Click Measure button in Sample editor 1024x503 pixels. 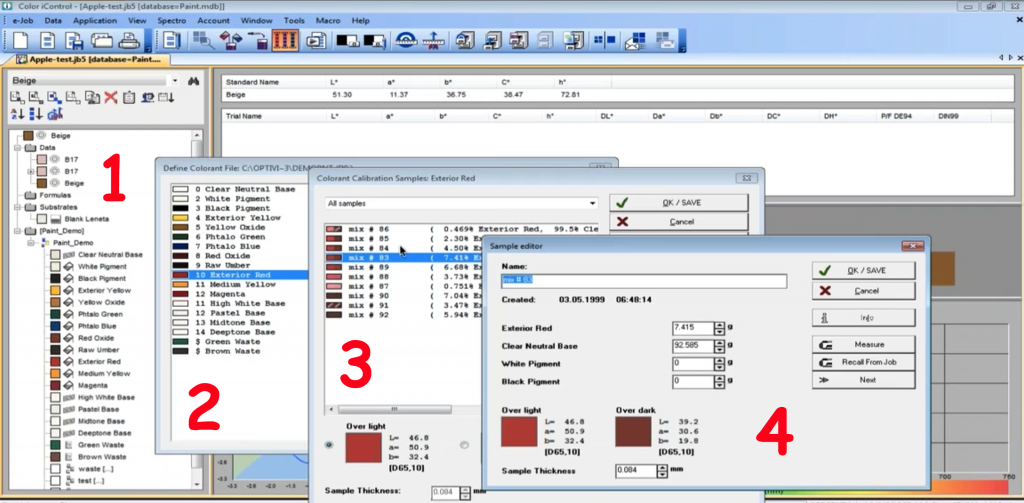pos(862,343)
